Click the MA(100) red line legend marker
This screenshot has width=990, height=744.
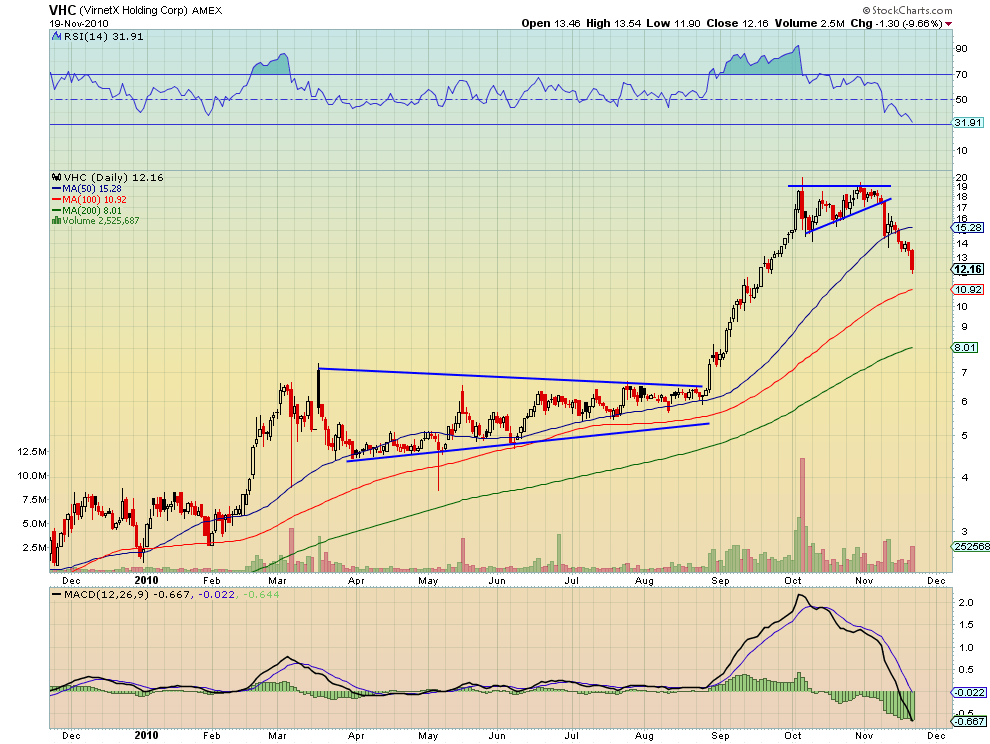click(x=56, y=199)
